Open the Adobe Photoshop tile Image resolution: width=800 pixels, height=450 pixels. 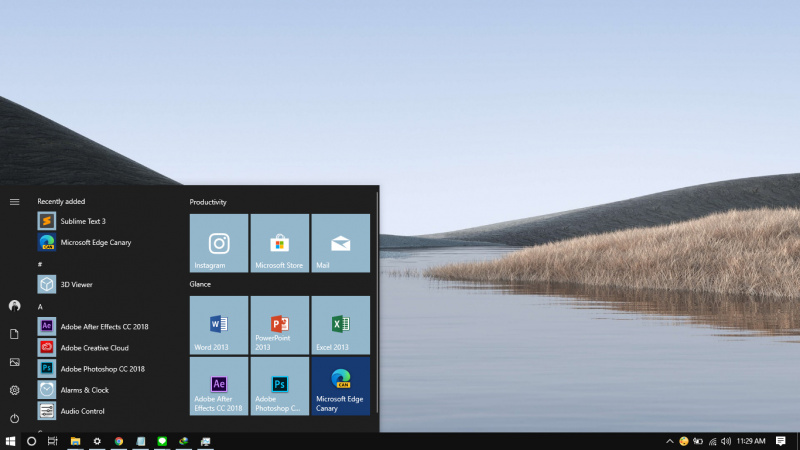click(x=280, y=386)
